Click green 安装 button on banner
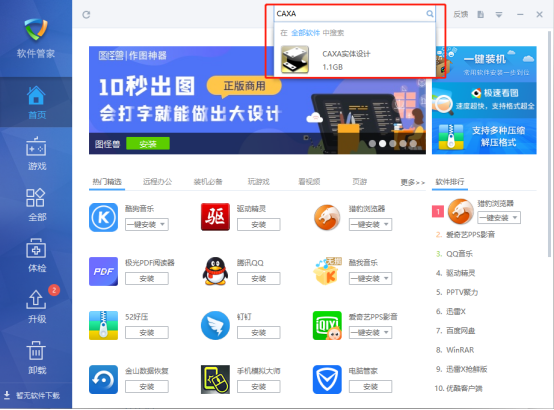Image resolution: width=554 pixels, height=410 pixels. pos(148,144)
